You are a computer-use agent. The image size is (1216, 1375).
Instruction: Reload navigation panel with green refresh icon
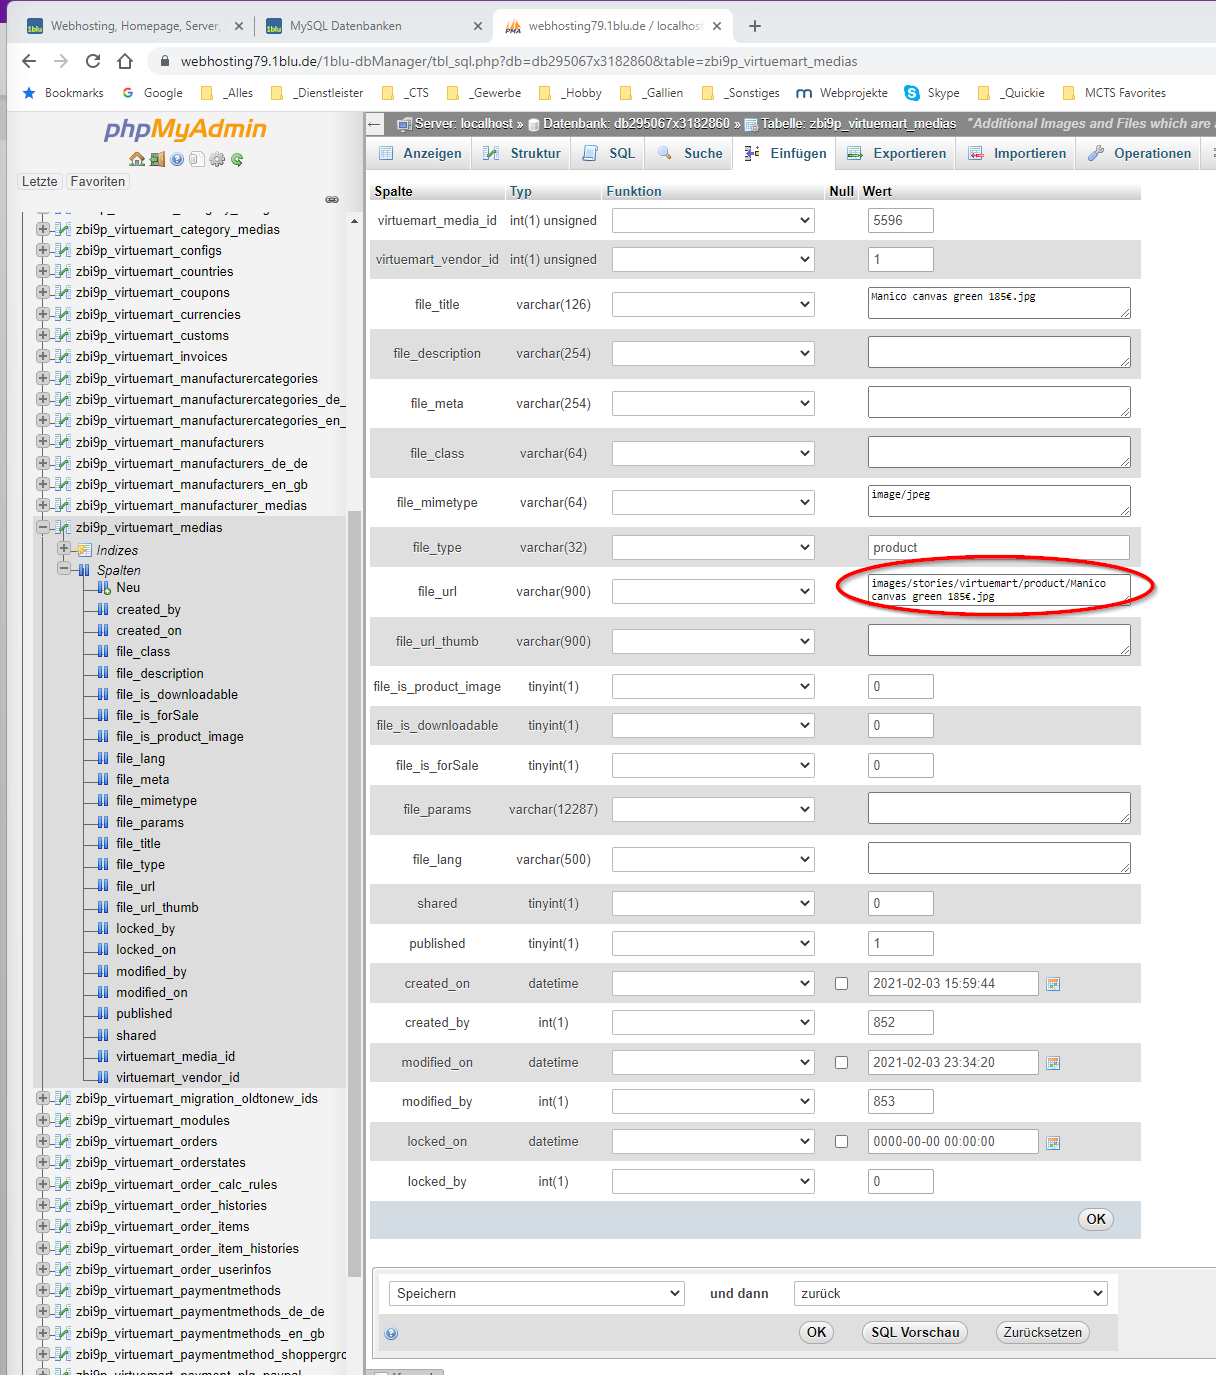click(x=237, y=160)
